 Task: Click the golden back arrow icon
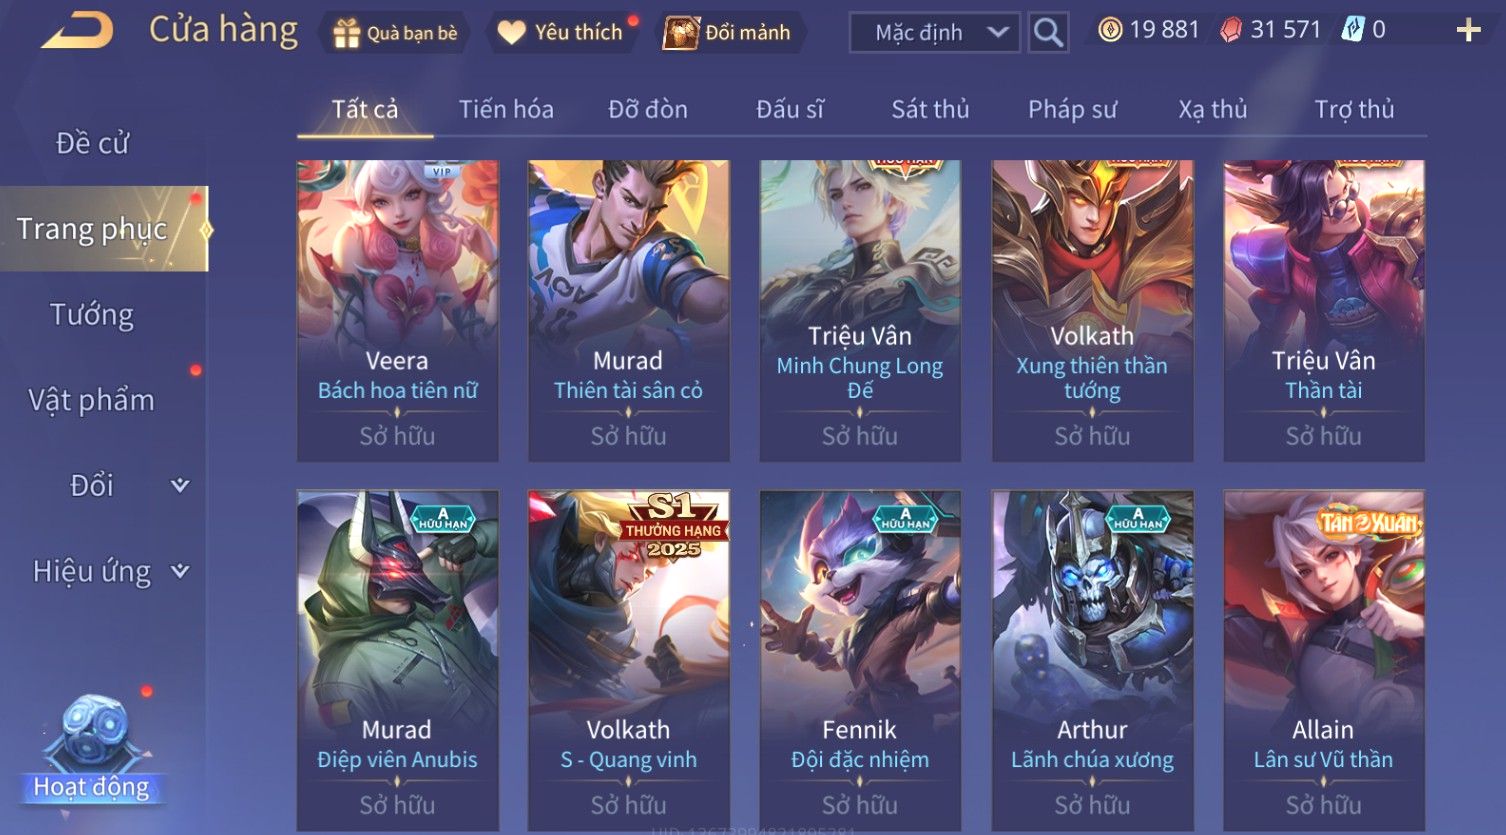[x=77, y=30]
